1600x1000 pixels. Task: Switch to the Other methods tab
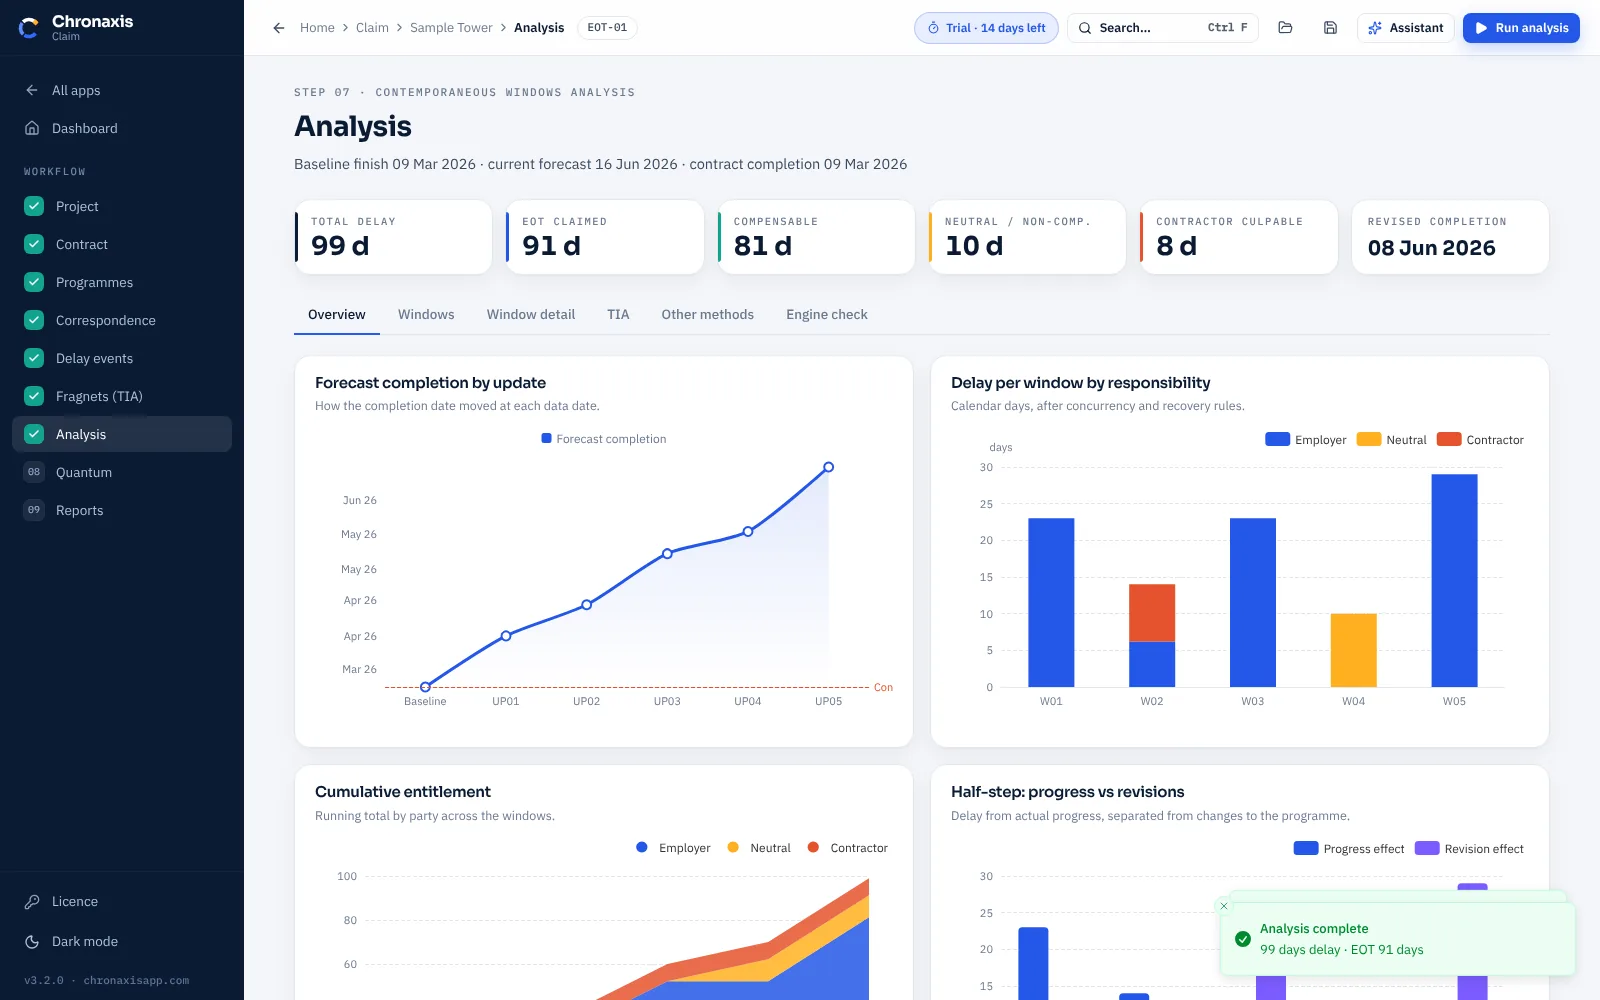coord(708,315)
